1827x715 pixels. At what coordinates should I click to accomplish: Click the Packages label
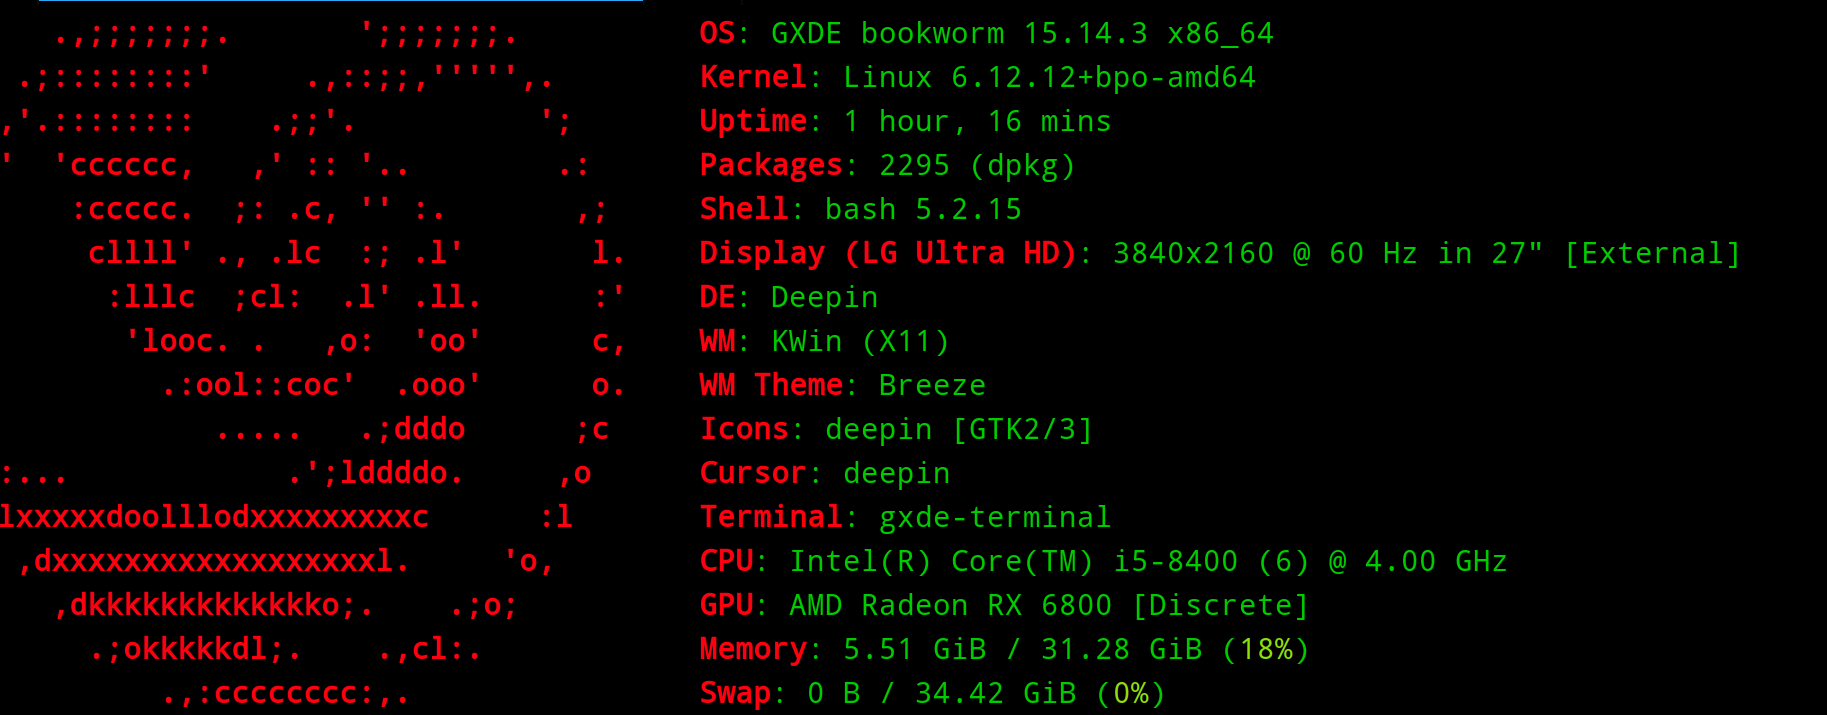pyautogui.click(x=771, y=165)
